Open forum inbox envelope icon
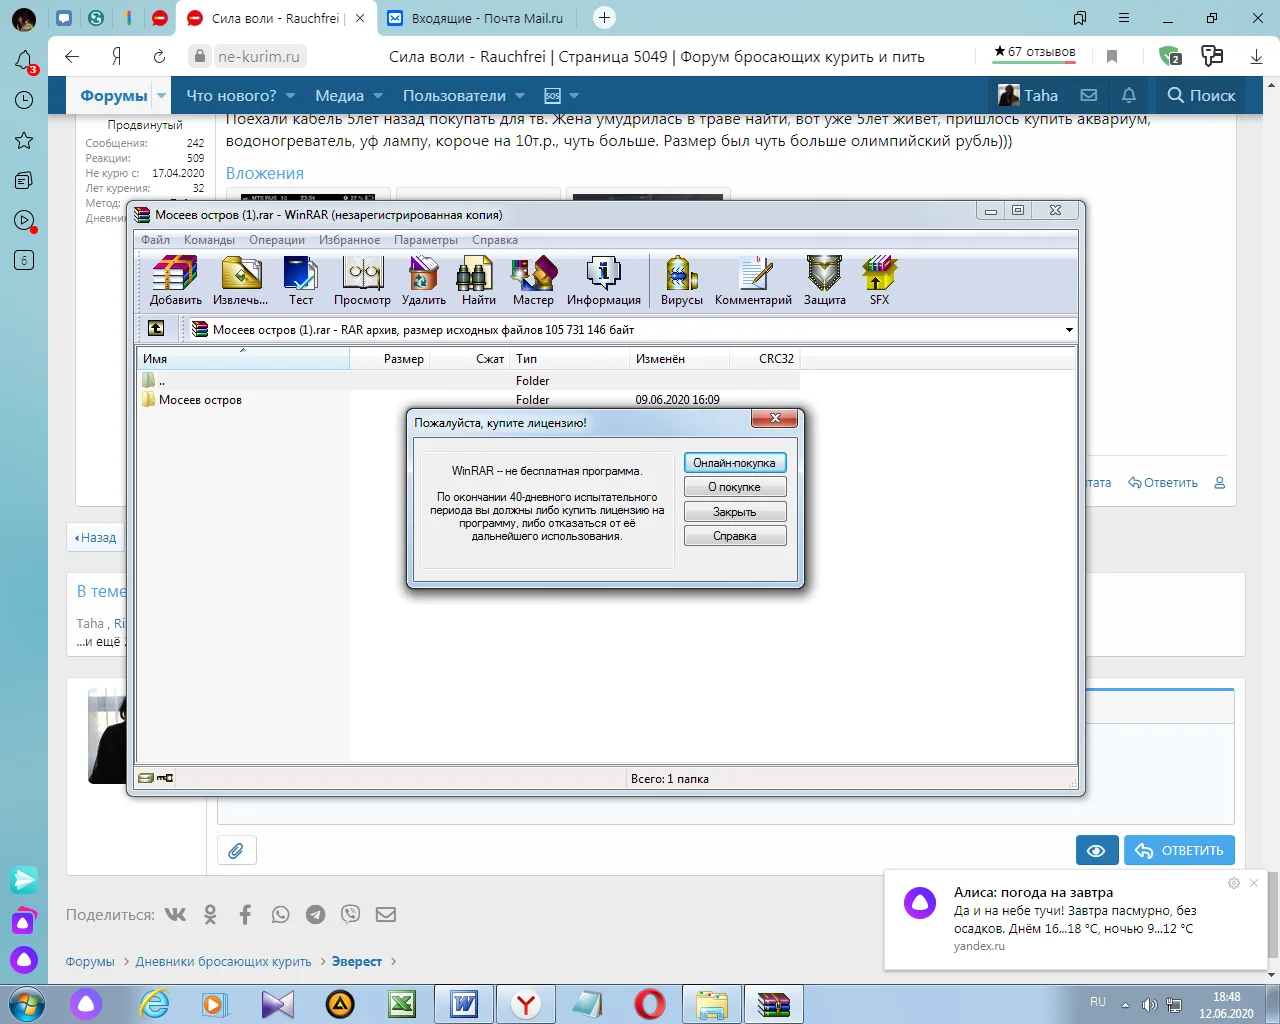Image resolution: width=1280 pixels, height=1024 pixels. (x=1089, y=96)
